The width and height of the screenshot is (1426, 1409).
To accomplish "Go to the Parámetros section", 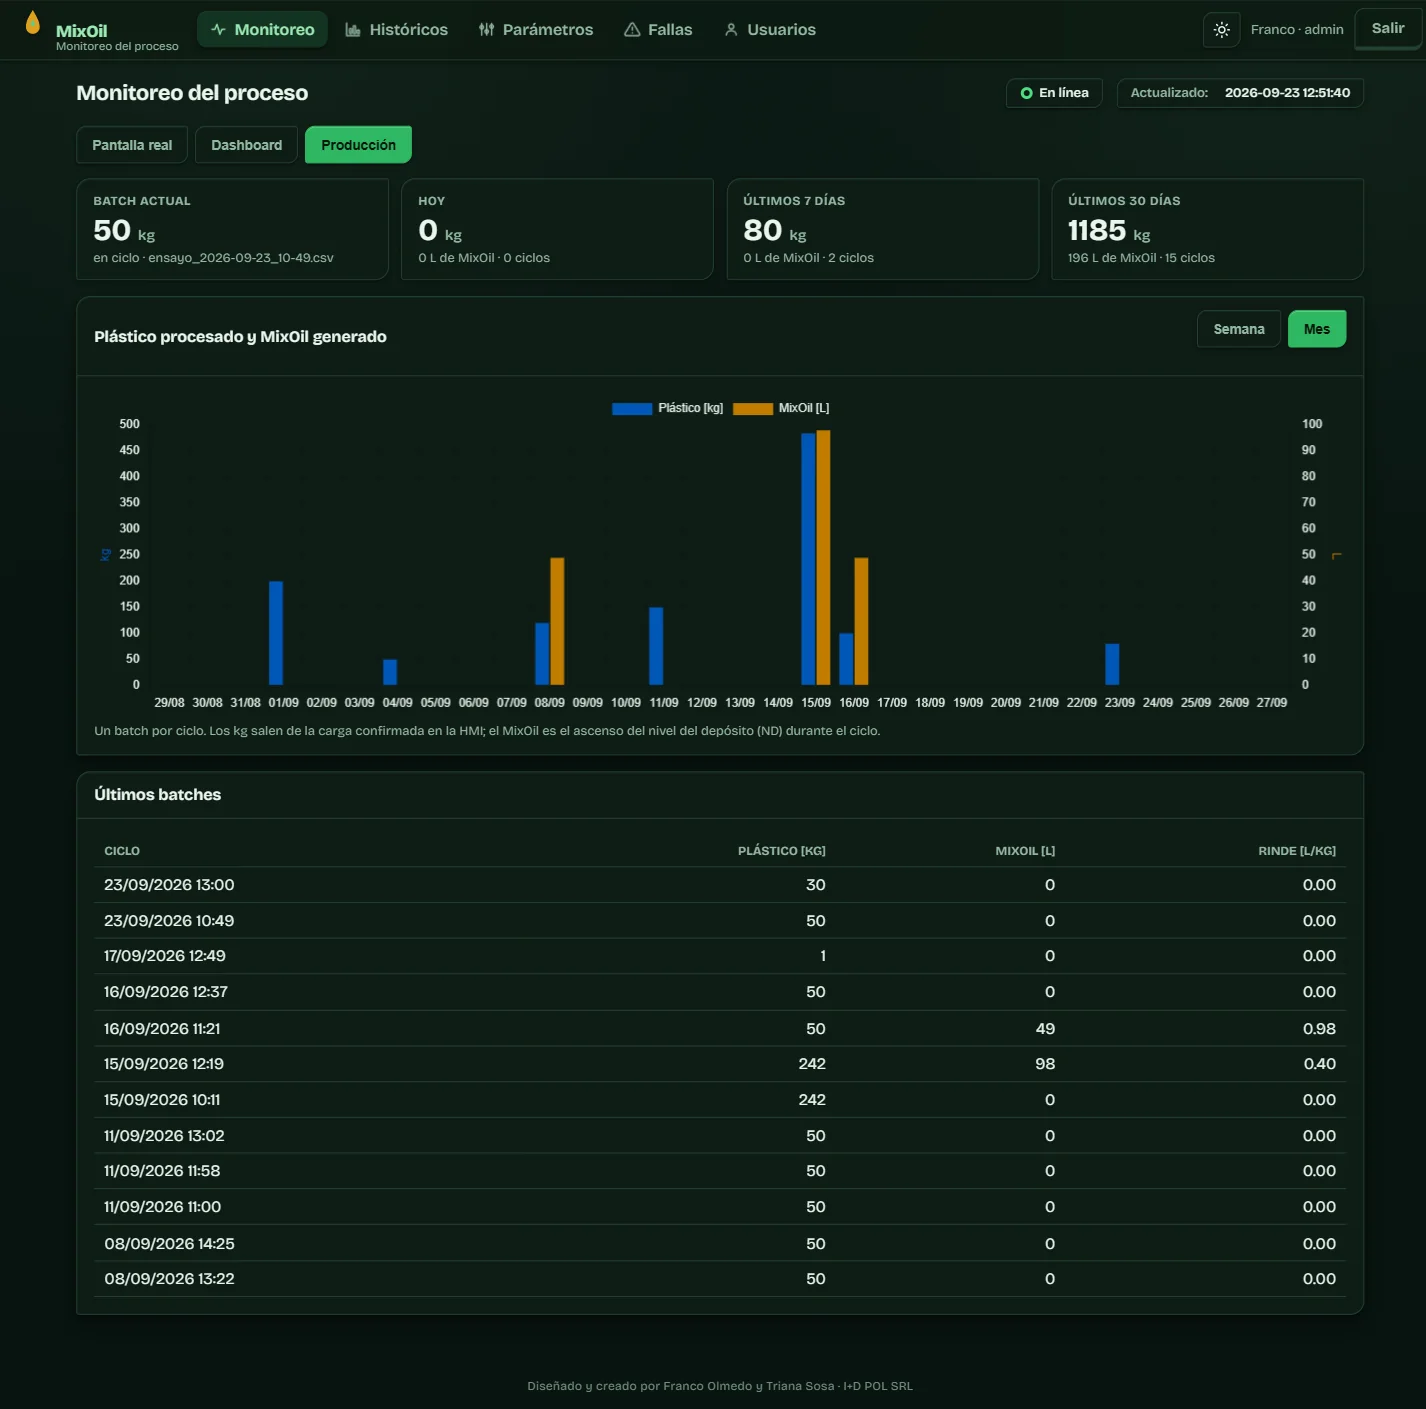I will click(536, 30).
